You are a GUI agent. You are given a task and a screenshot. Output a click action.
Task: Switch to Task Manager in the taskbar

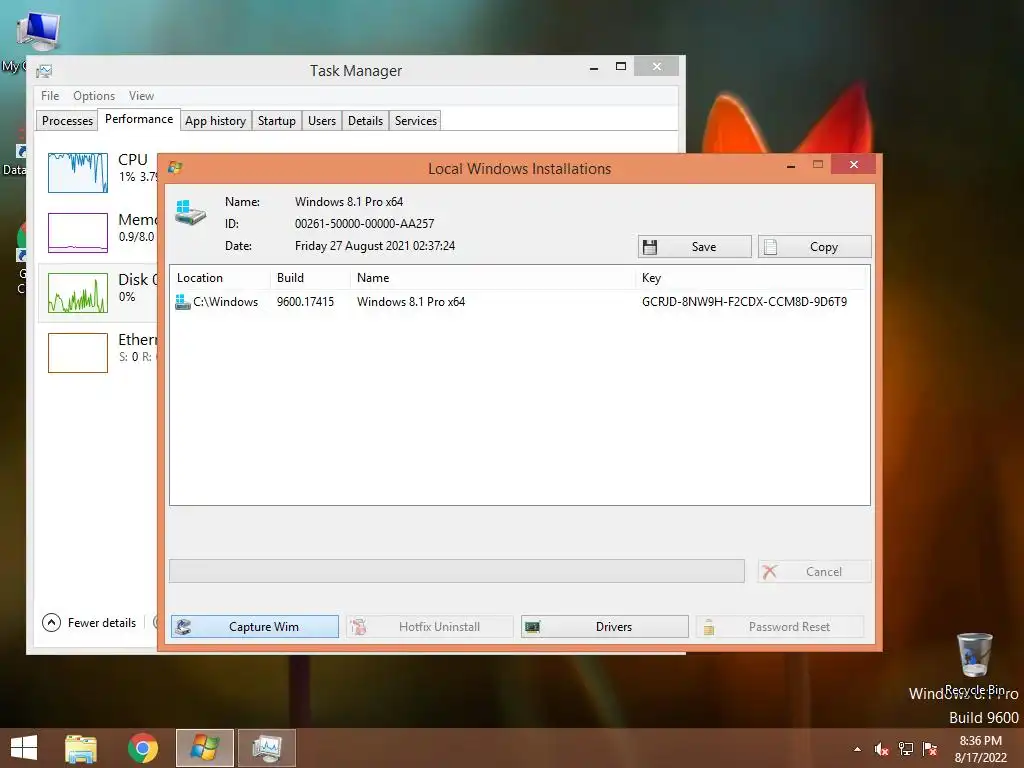[266, 748]
